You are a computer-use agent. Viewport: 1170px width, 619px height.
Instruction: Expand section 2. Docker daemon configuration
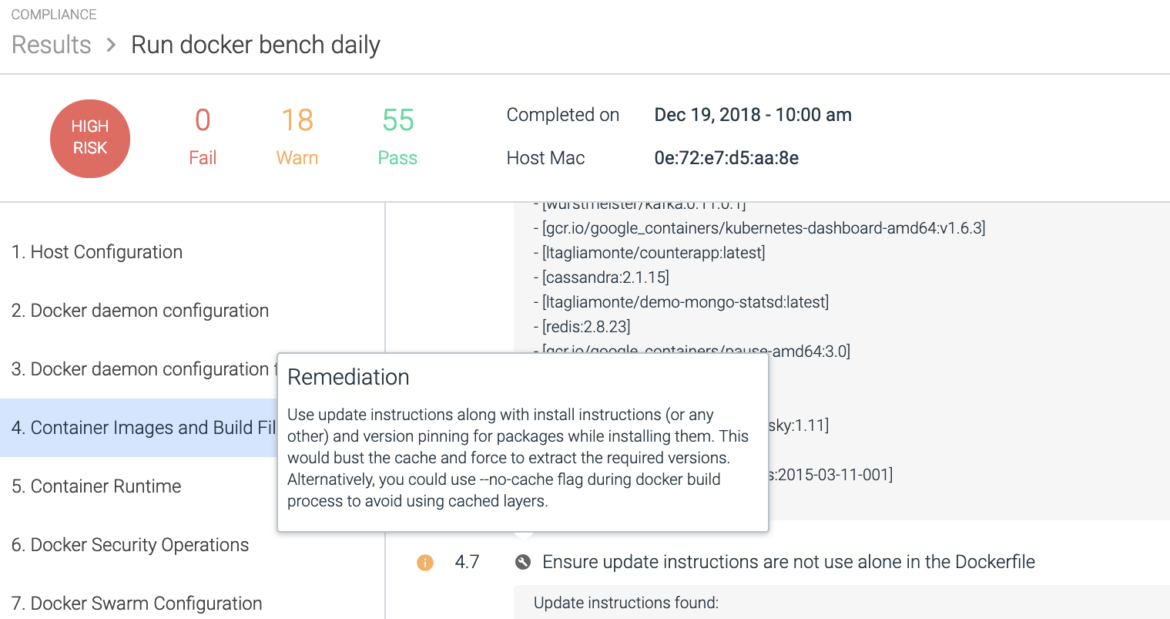tap(140, 310)
